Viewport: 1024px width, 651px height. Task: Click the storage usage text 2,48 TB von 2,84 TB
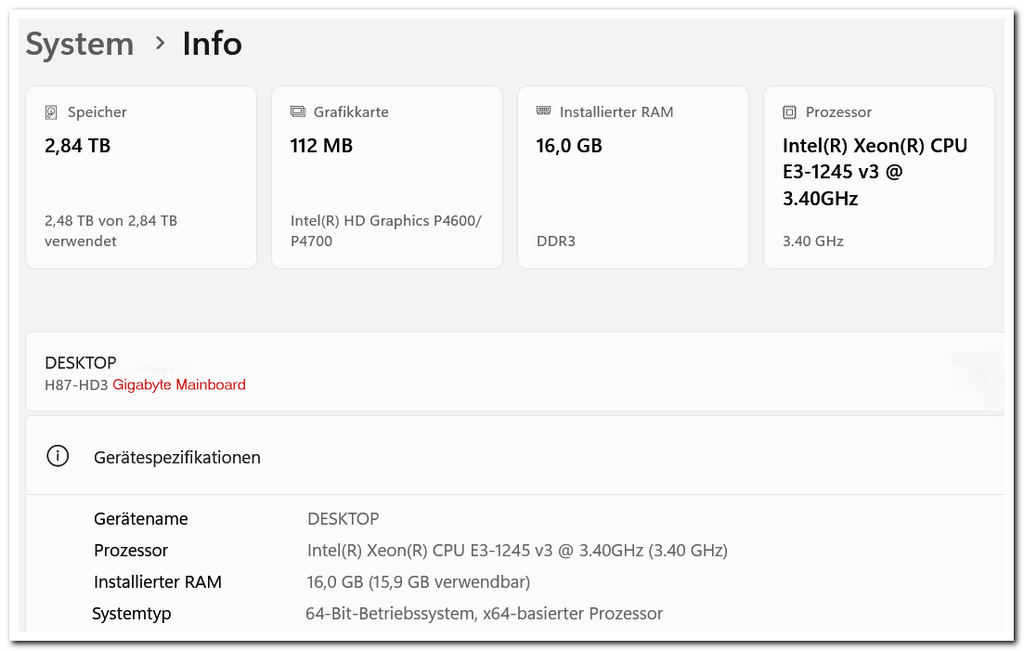tap(110, 230)
